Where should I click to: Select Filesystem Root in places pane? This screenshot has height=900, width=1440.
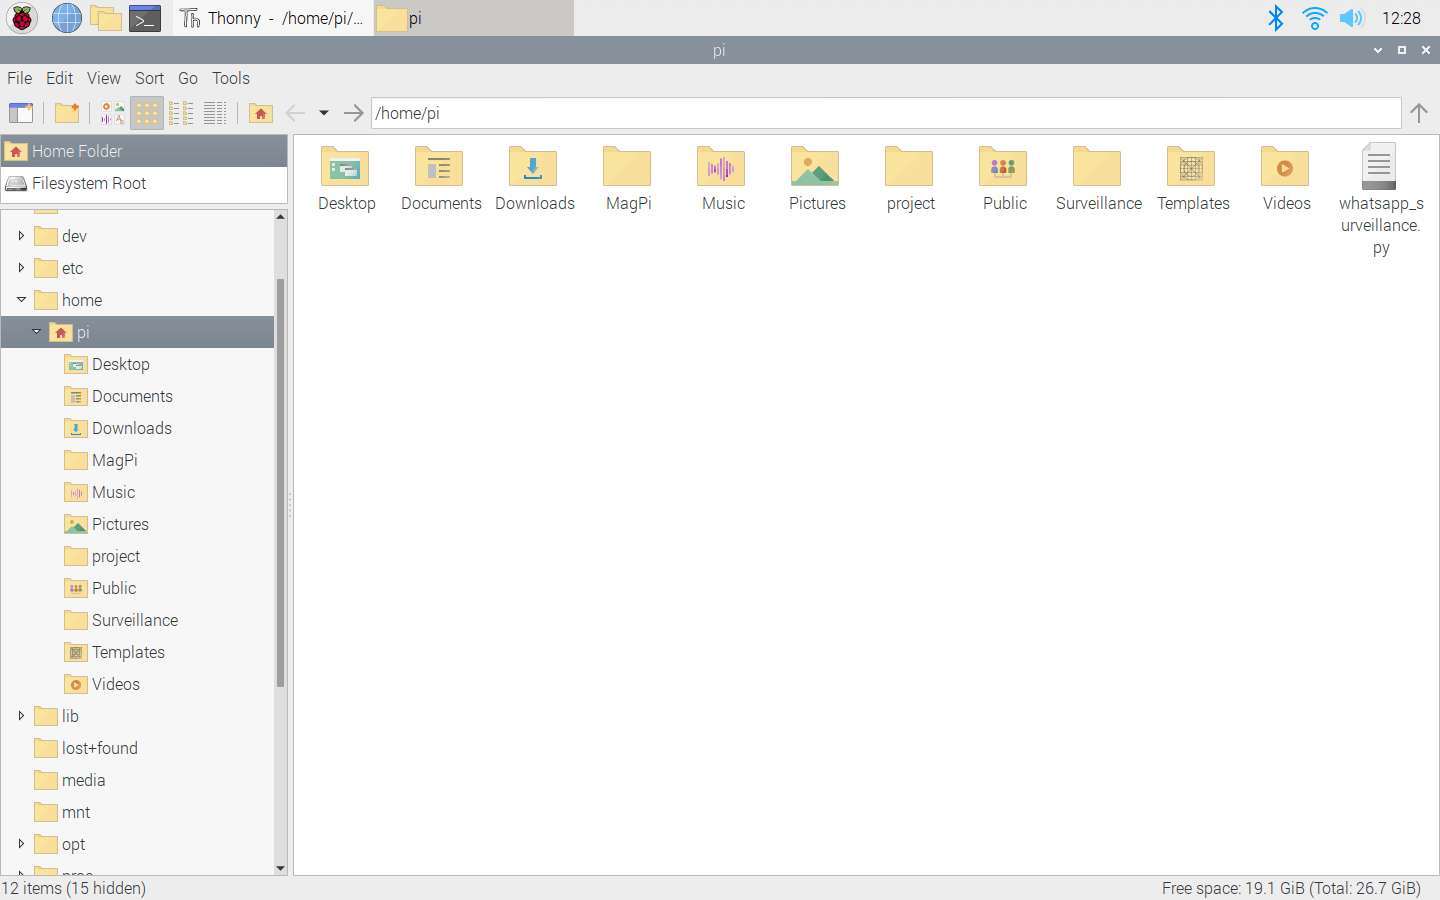point(89,183)
